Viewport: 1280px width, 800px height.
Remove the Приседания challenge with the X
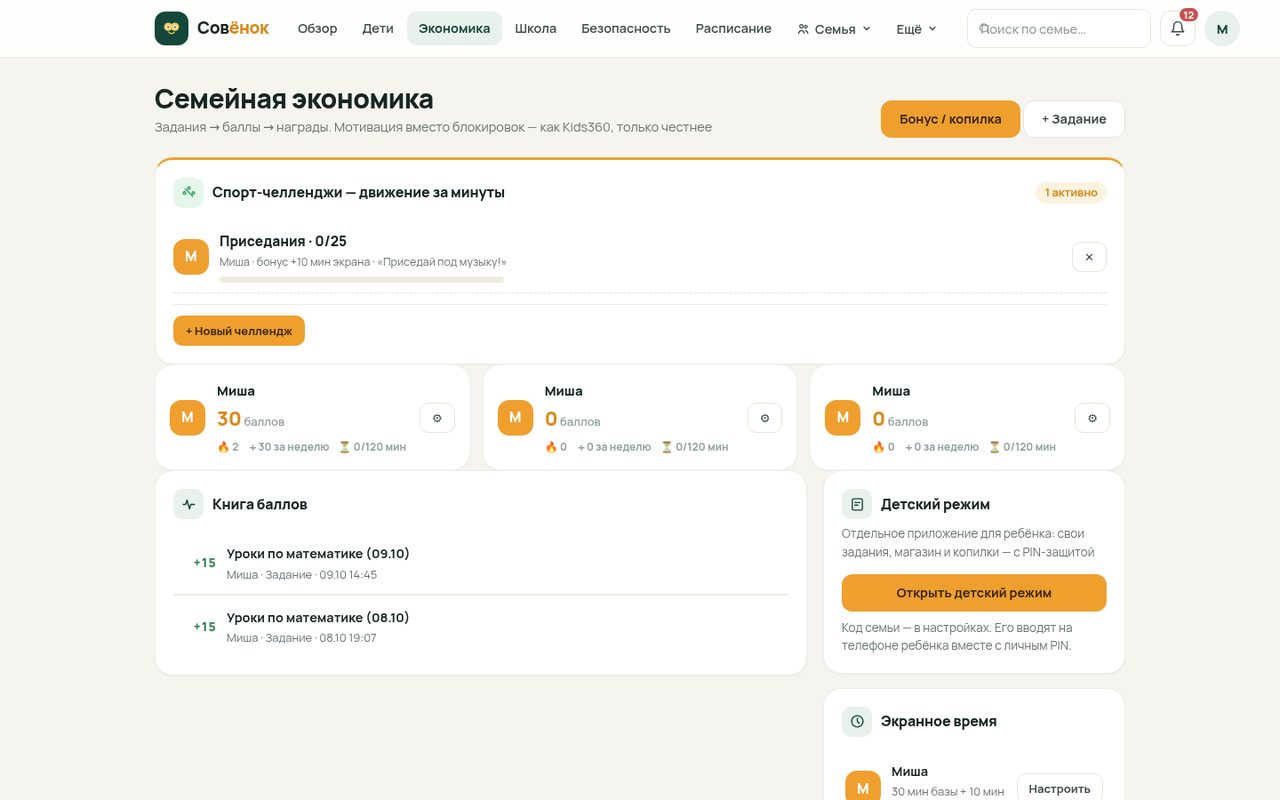coord(1089,257)
